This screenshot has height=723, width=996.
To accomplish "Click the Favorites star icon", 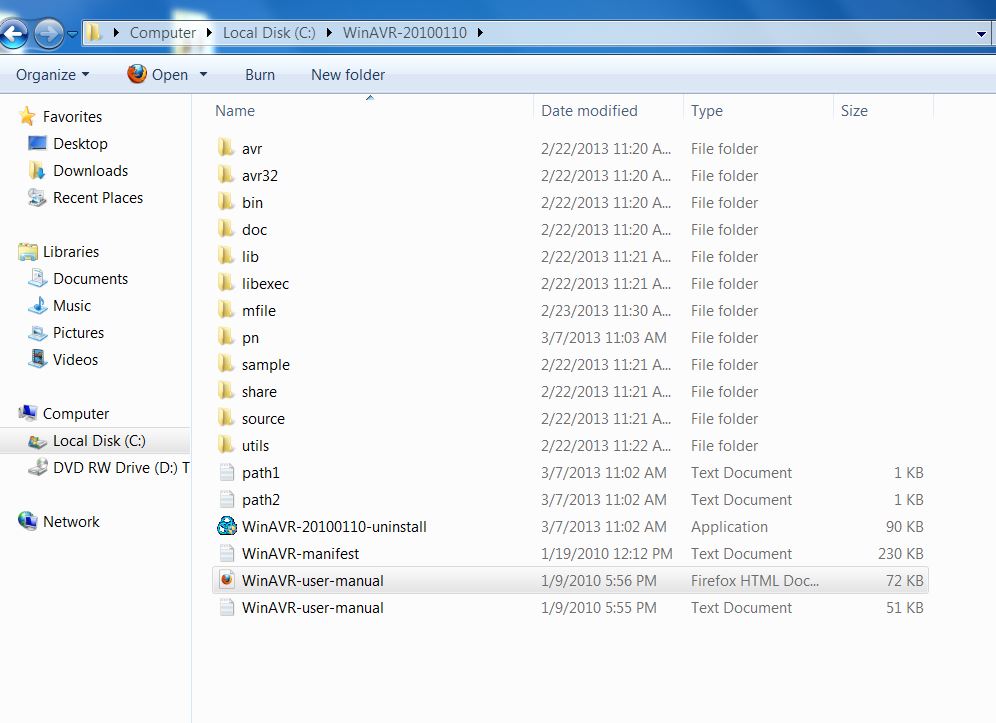I will coord(27,116).
